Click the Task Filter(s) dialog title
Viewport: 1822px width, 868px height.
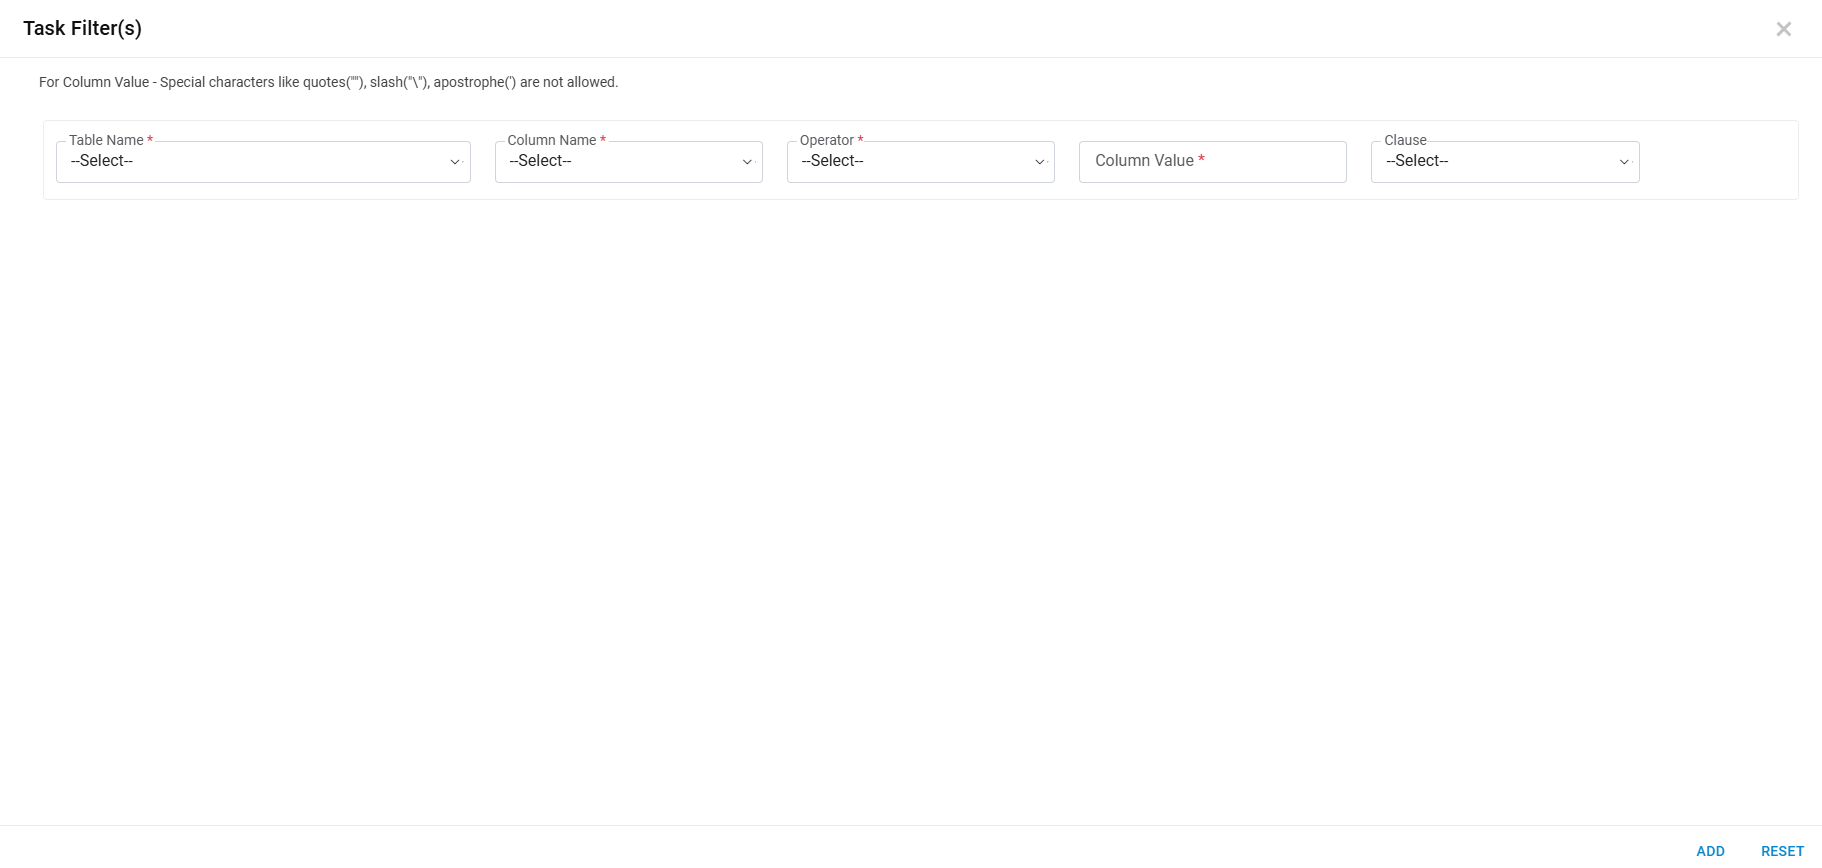click(83, 29)
